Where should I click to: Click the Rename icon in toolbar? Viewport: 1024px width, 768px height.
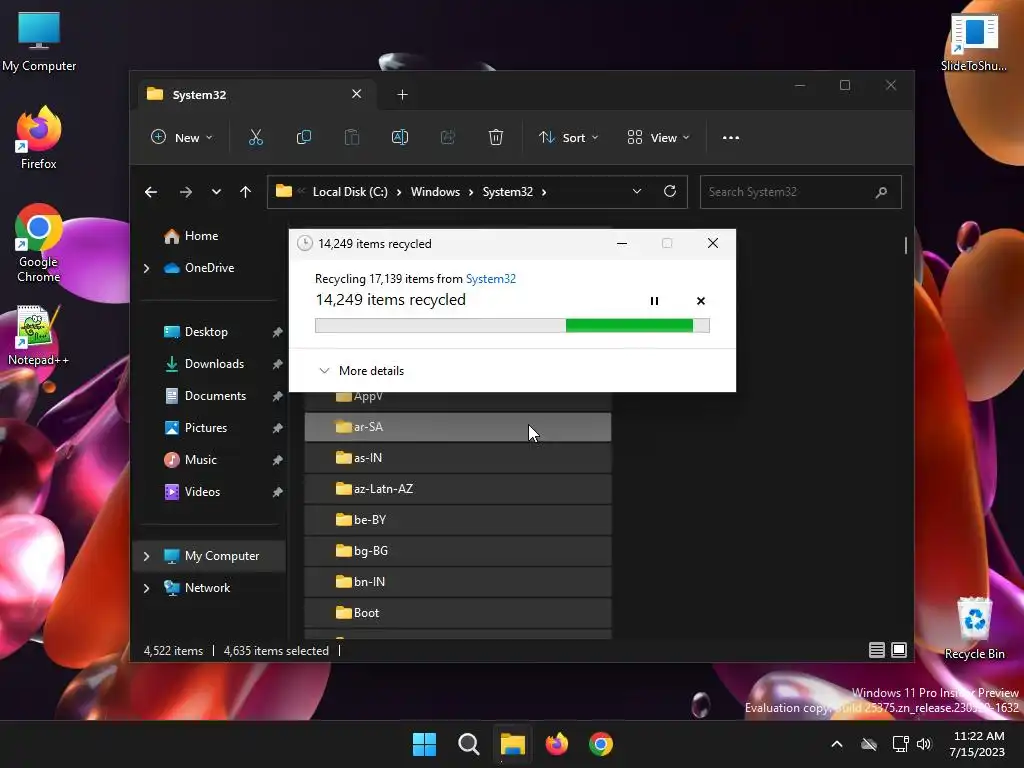click(400, 138)
